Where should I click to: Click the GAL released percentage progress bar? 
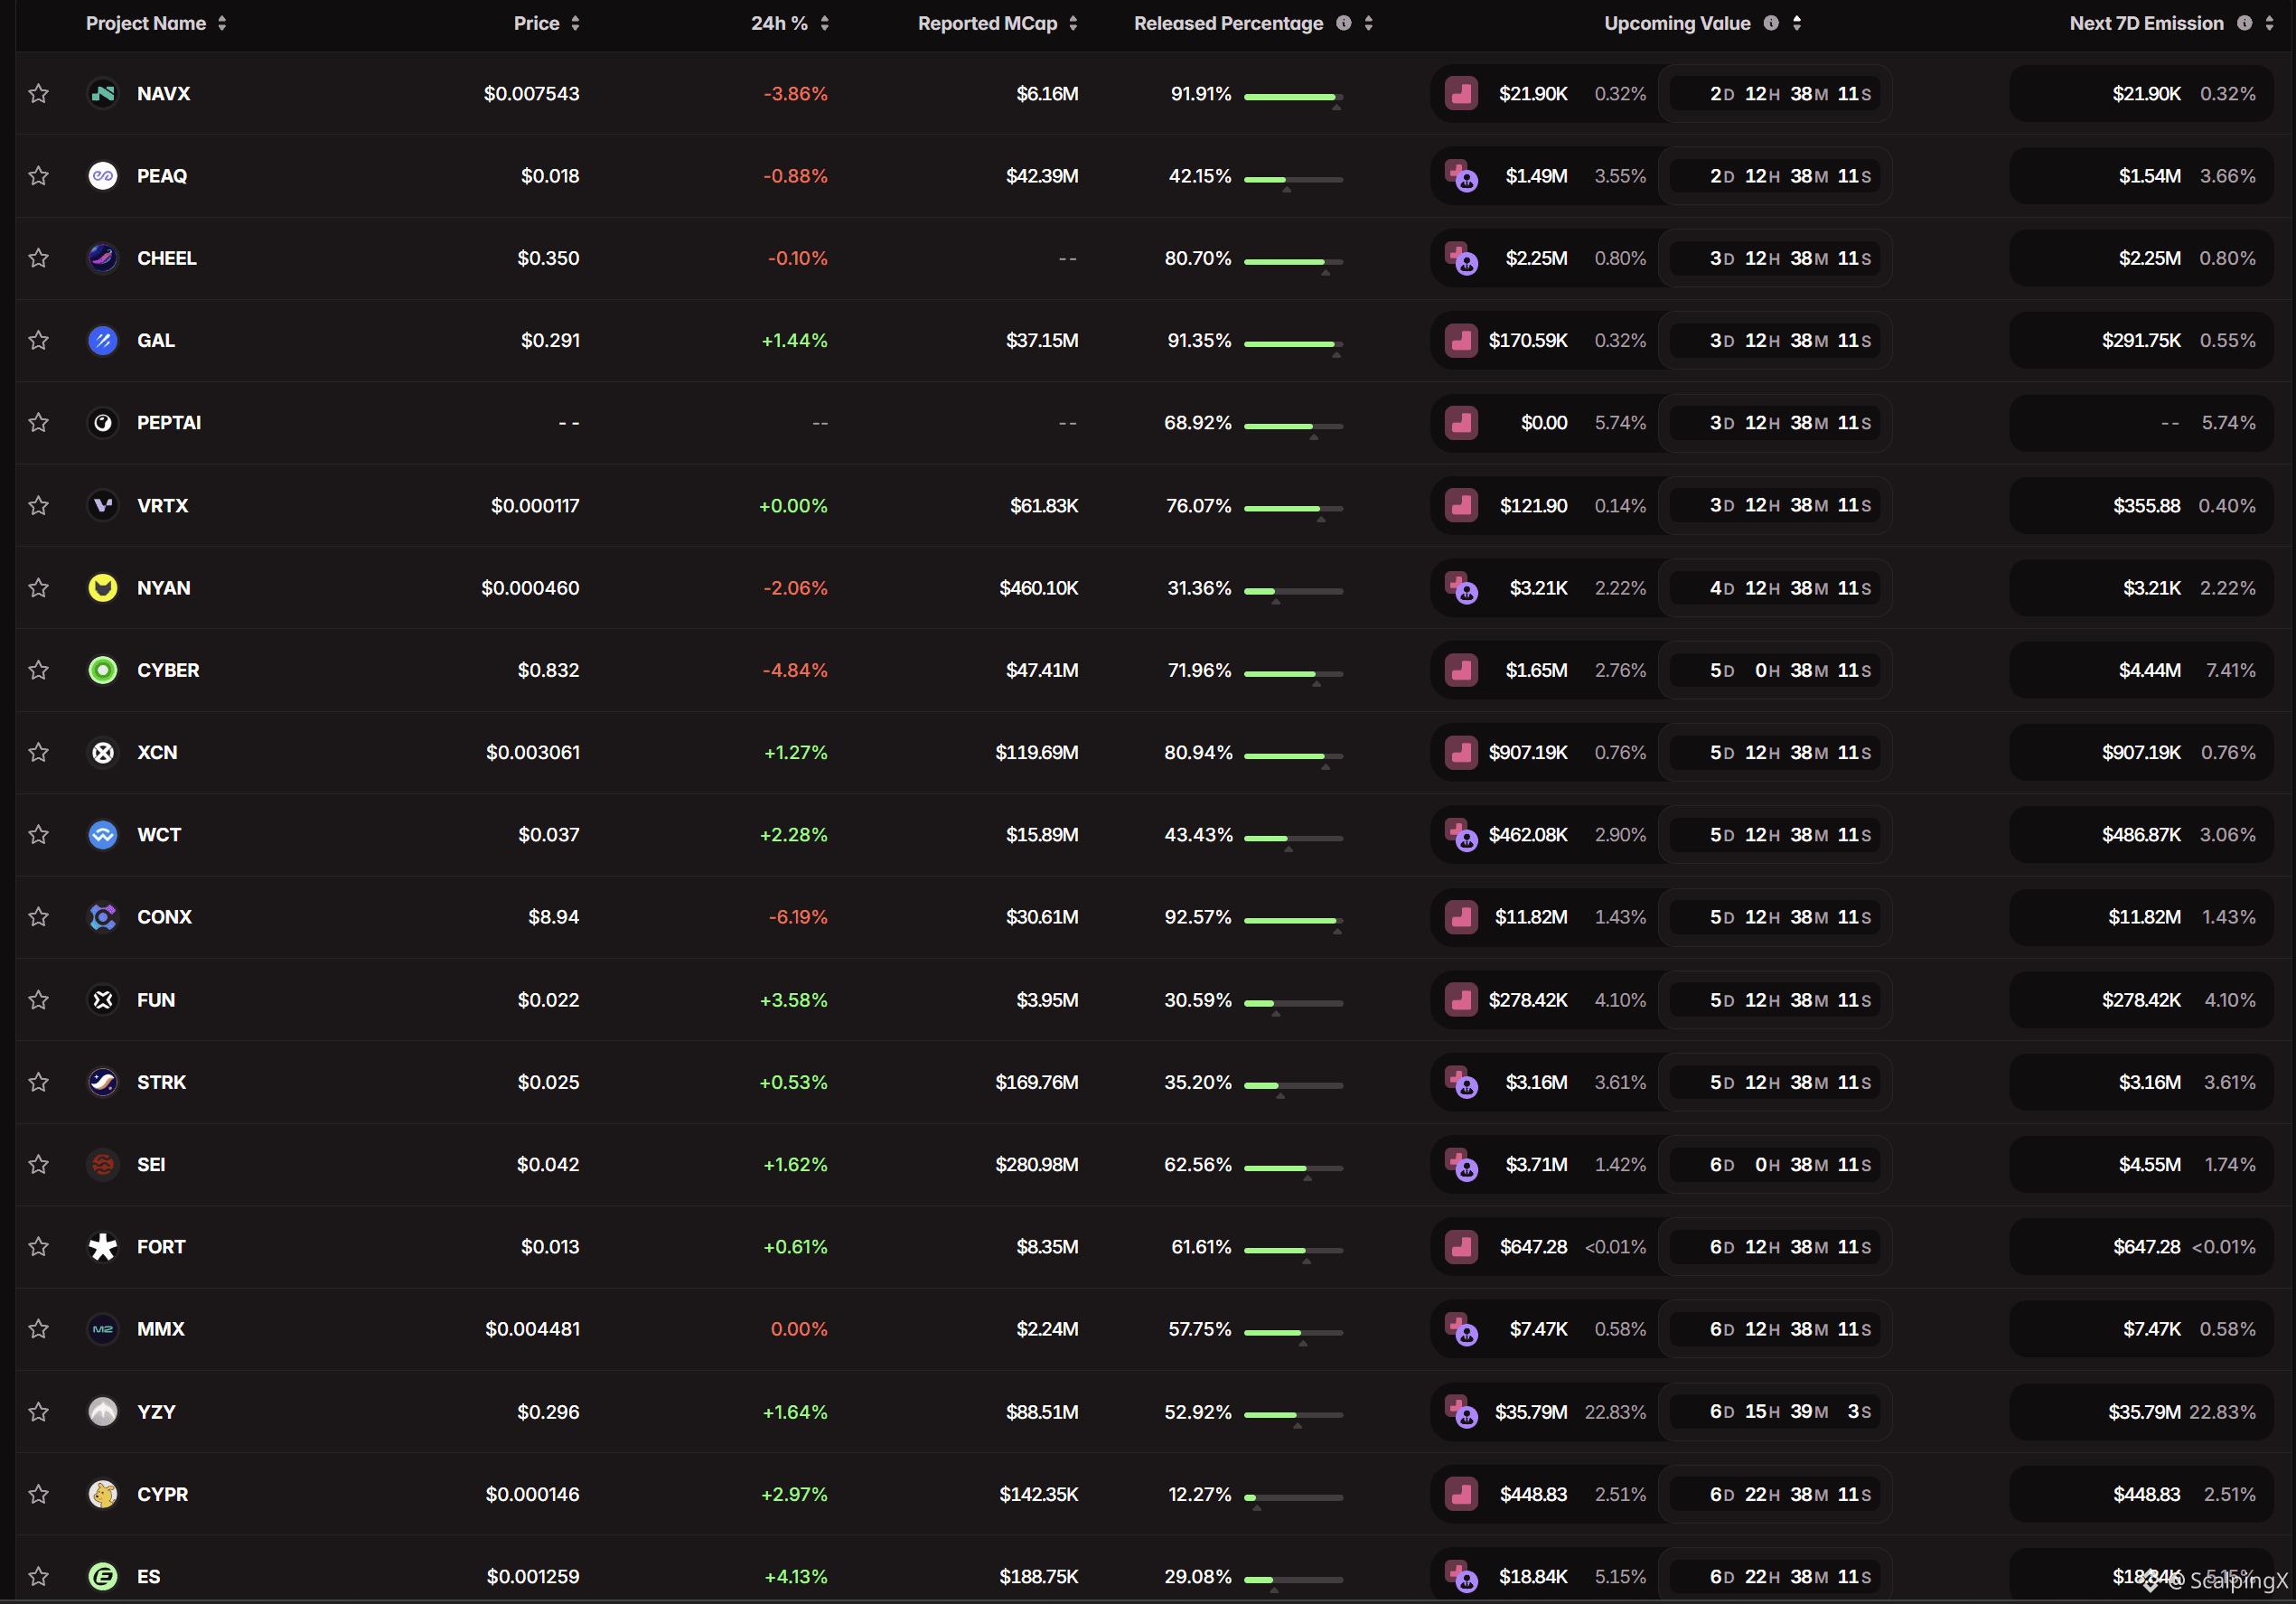[x=1293, y=344]
